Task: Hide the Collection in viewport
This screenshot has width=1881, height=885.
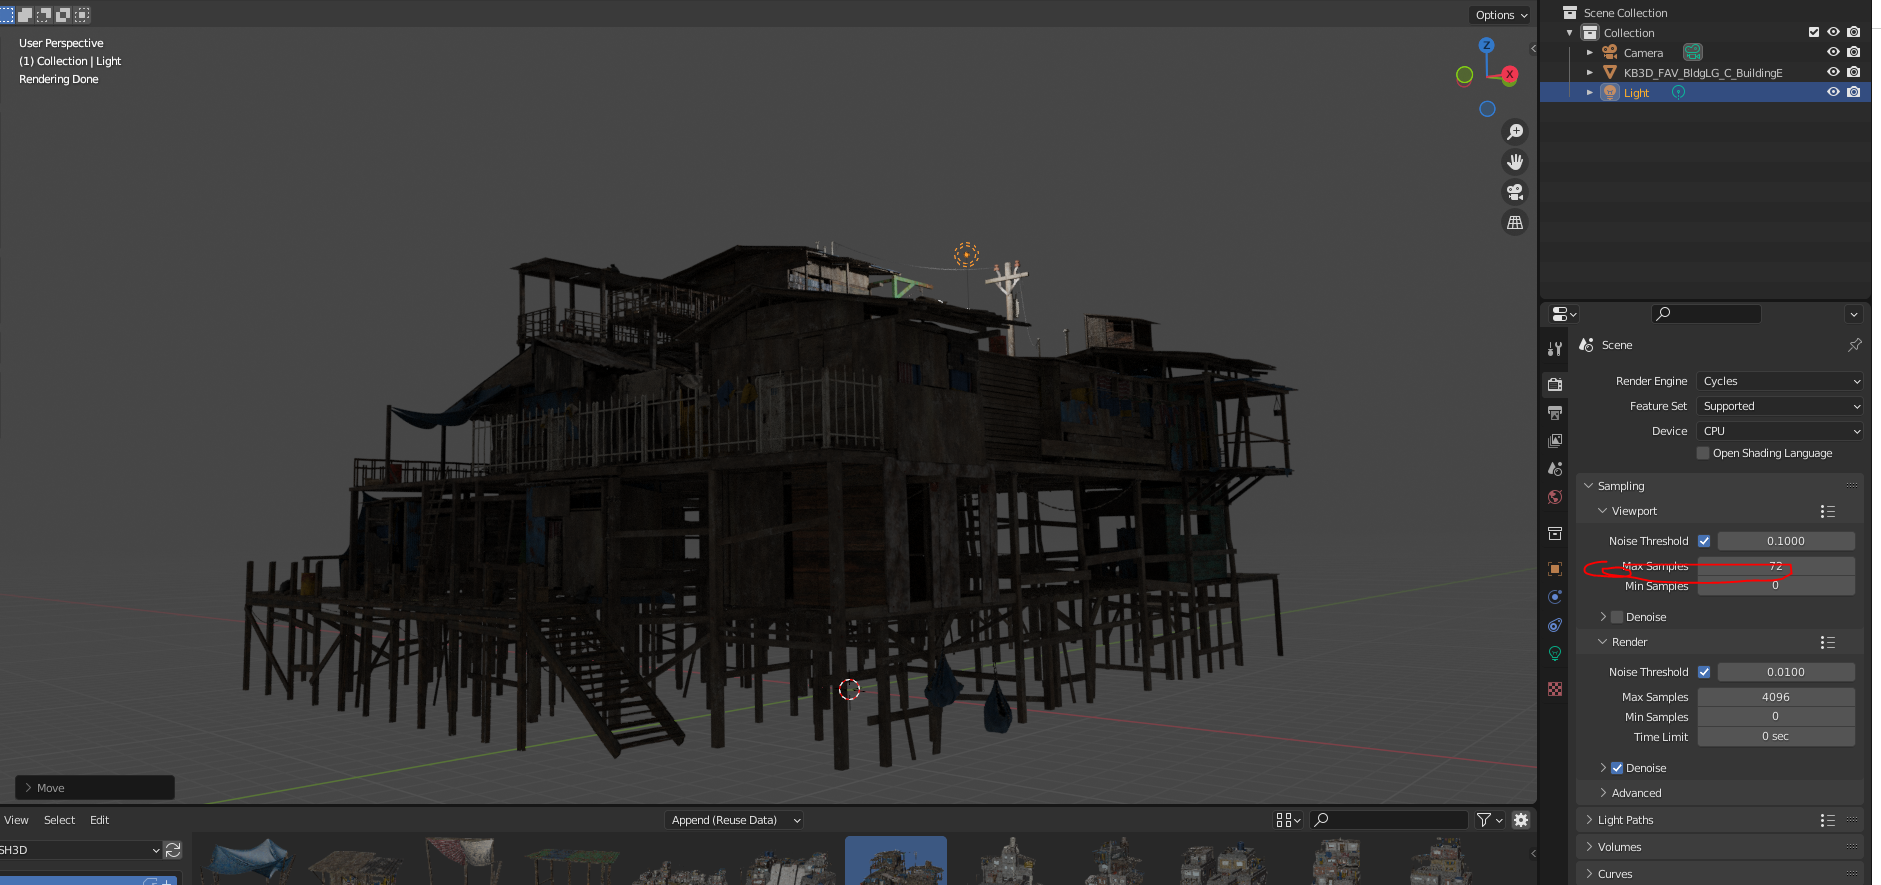Action: click(1833, 32)
